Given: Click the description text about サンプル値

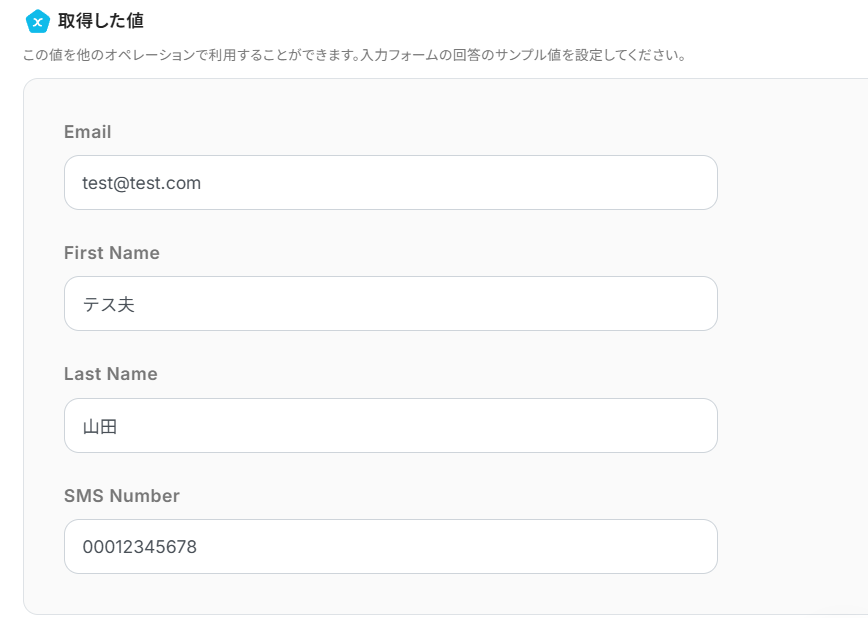Looking at the screenshot, I should [x=354, y=55].
